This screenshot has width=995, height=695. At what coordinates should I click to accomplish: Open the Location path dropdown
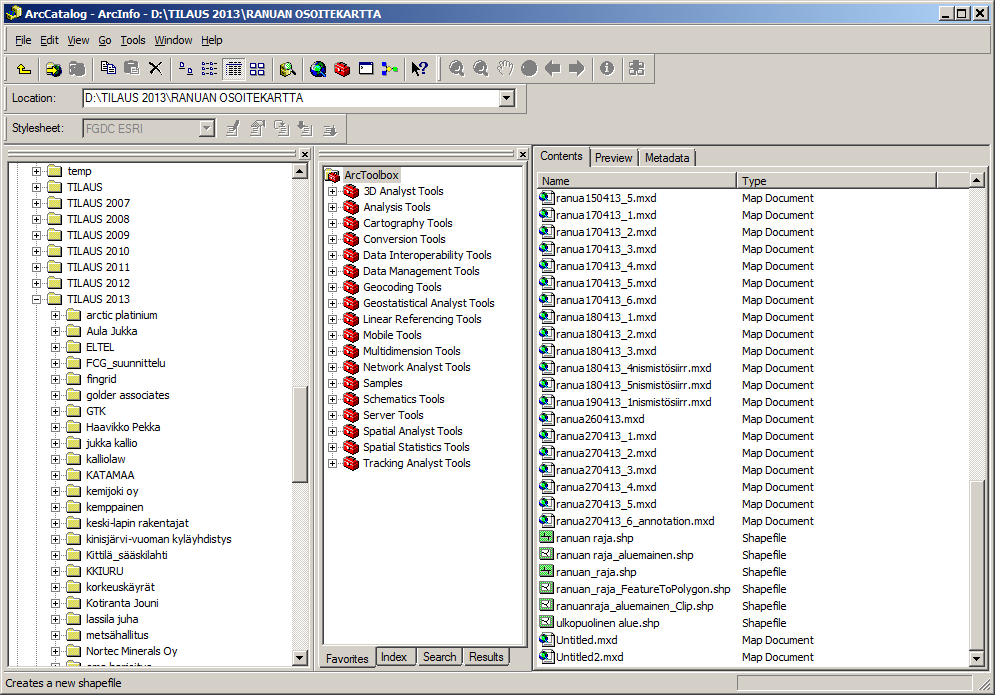506,98
